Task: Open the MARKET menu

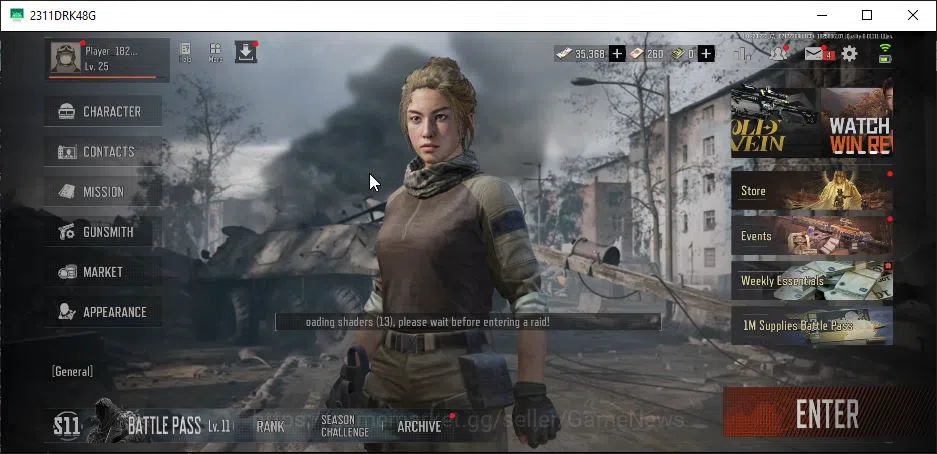Action: [x=103, y=272]
